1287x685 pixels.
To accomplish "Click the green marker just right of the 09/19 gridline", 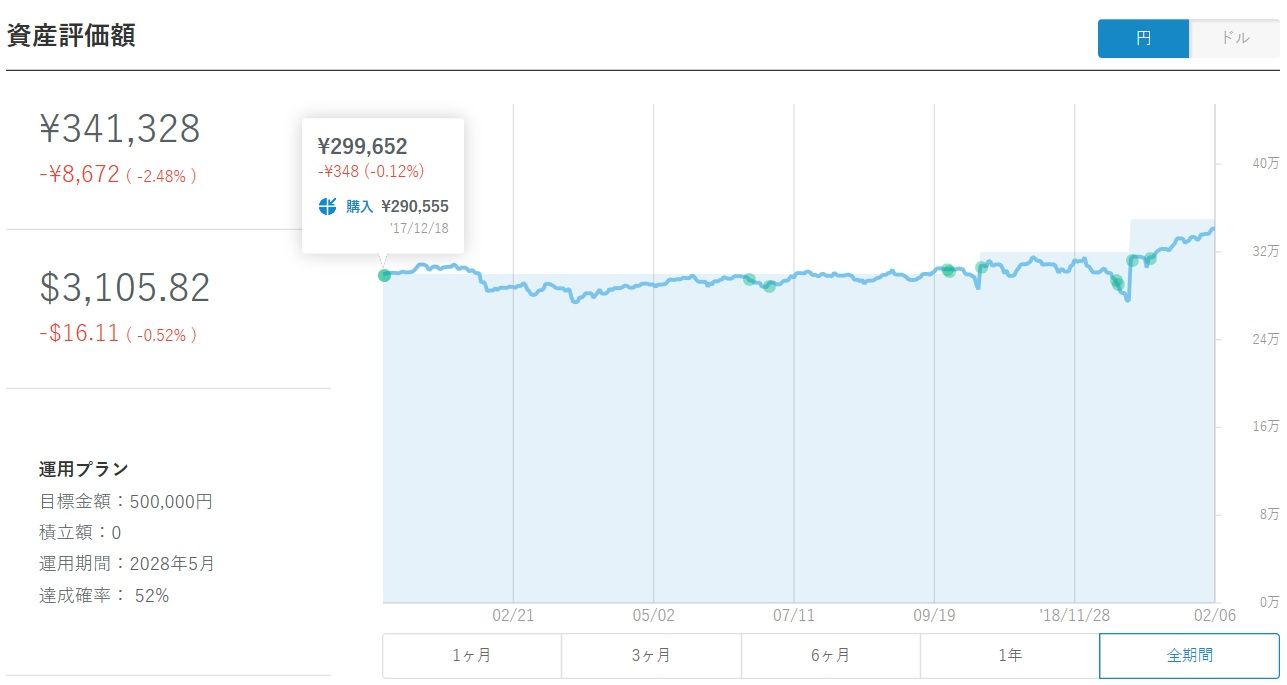I will 948,270.
